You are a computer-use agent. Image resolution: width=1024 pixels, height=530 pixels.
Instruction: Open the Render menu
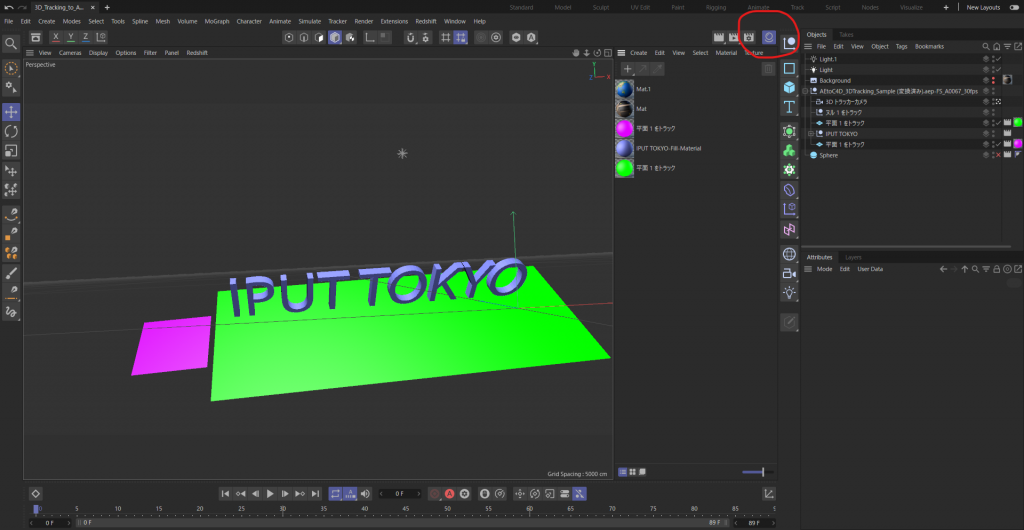[x=363, y=21]
